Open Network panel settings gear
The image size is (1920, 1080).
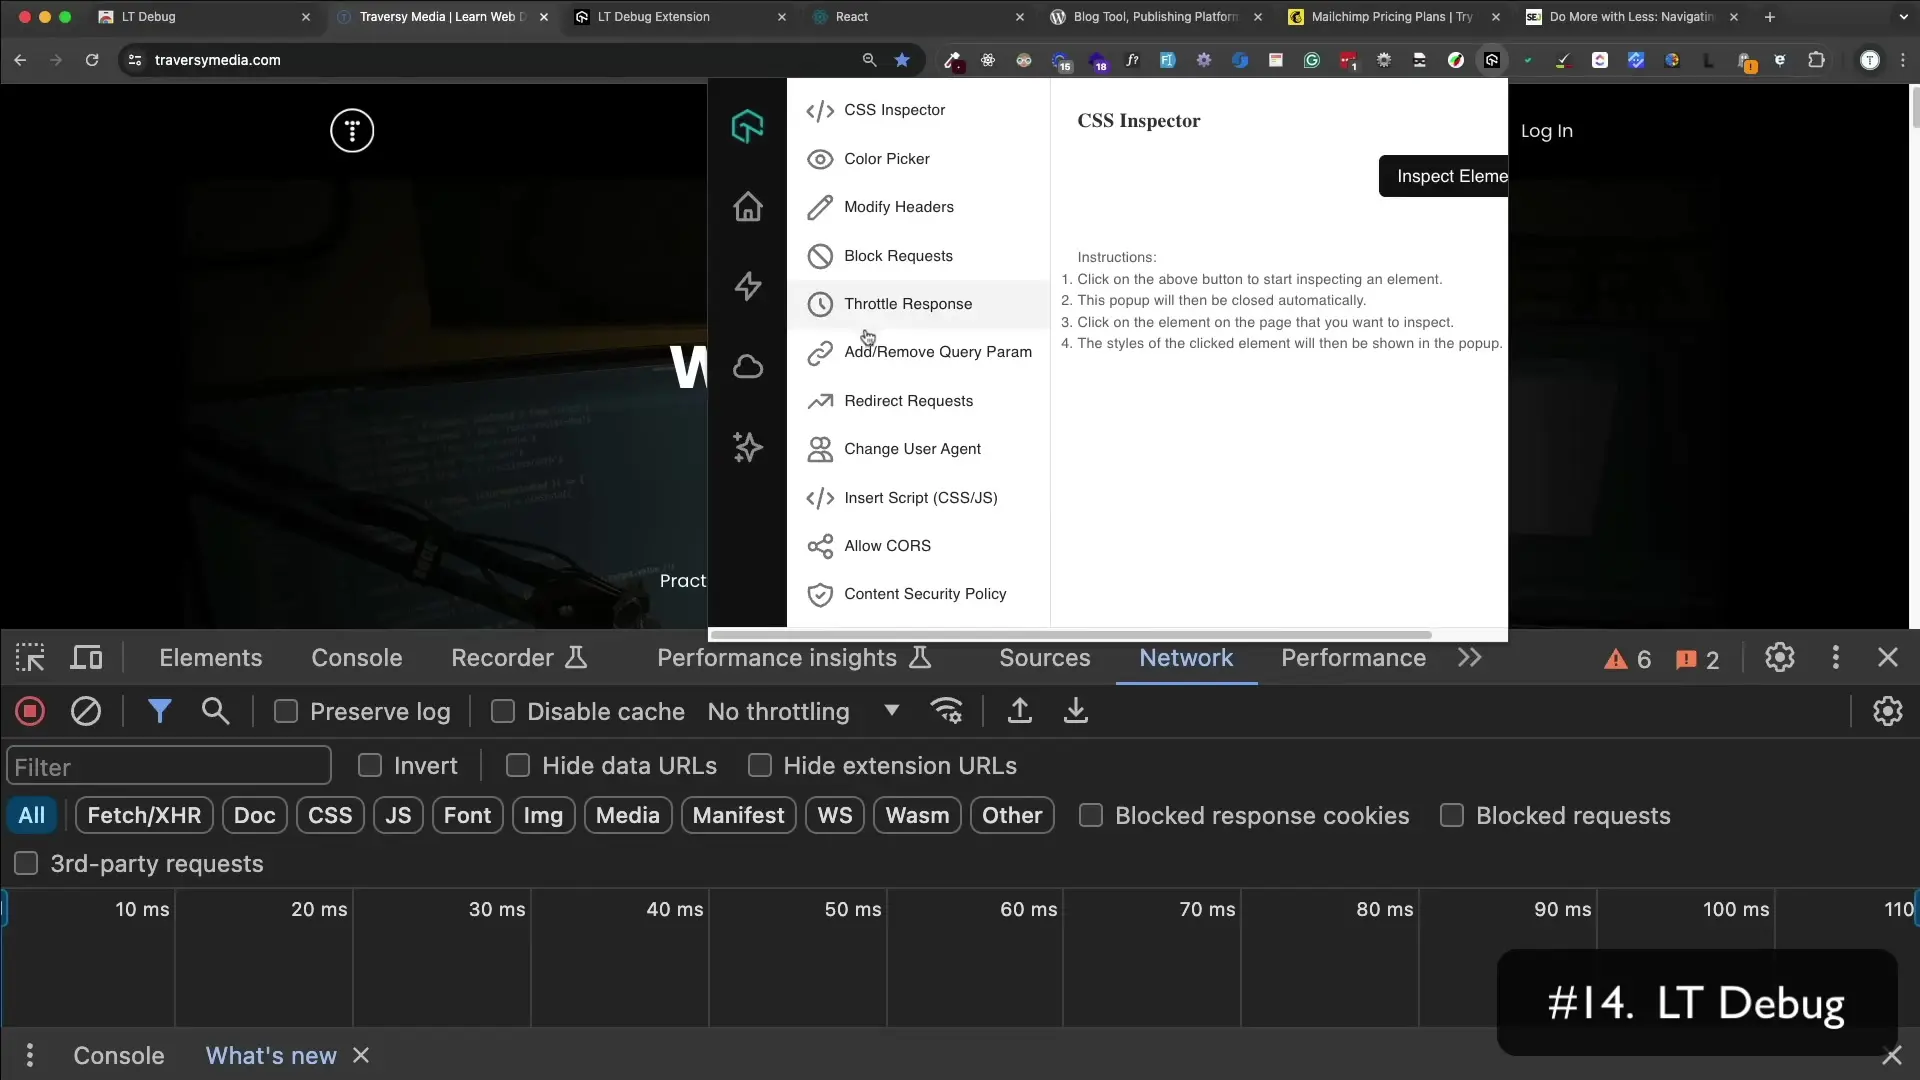[x=1887, y=712]
